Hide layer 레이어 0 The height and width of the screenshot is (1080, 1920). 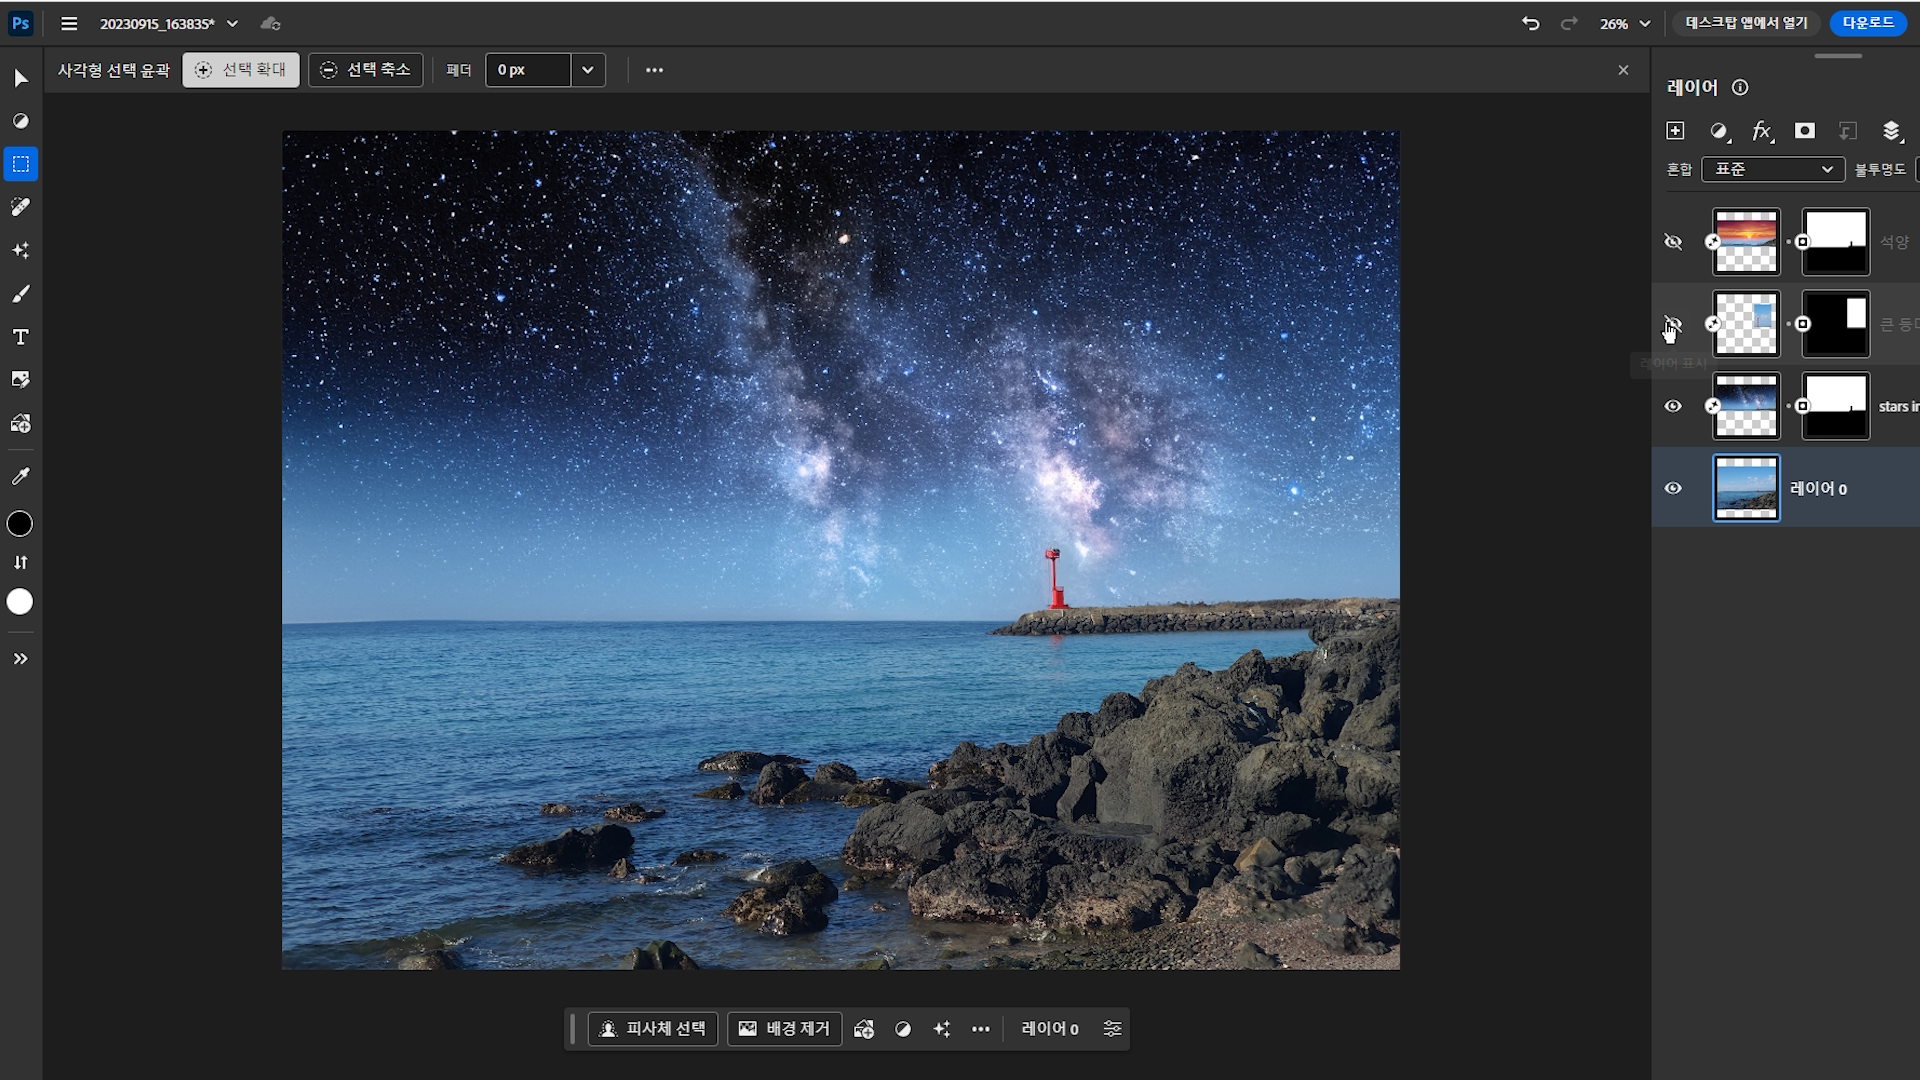[1673, 488]
